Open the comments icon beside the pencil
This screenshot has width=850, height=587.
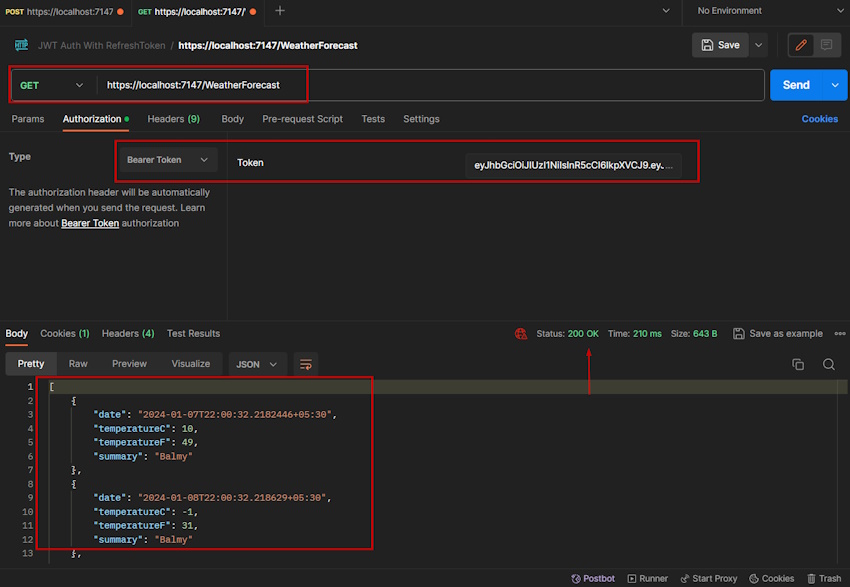pyautogui.click(x=826, y=45)
